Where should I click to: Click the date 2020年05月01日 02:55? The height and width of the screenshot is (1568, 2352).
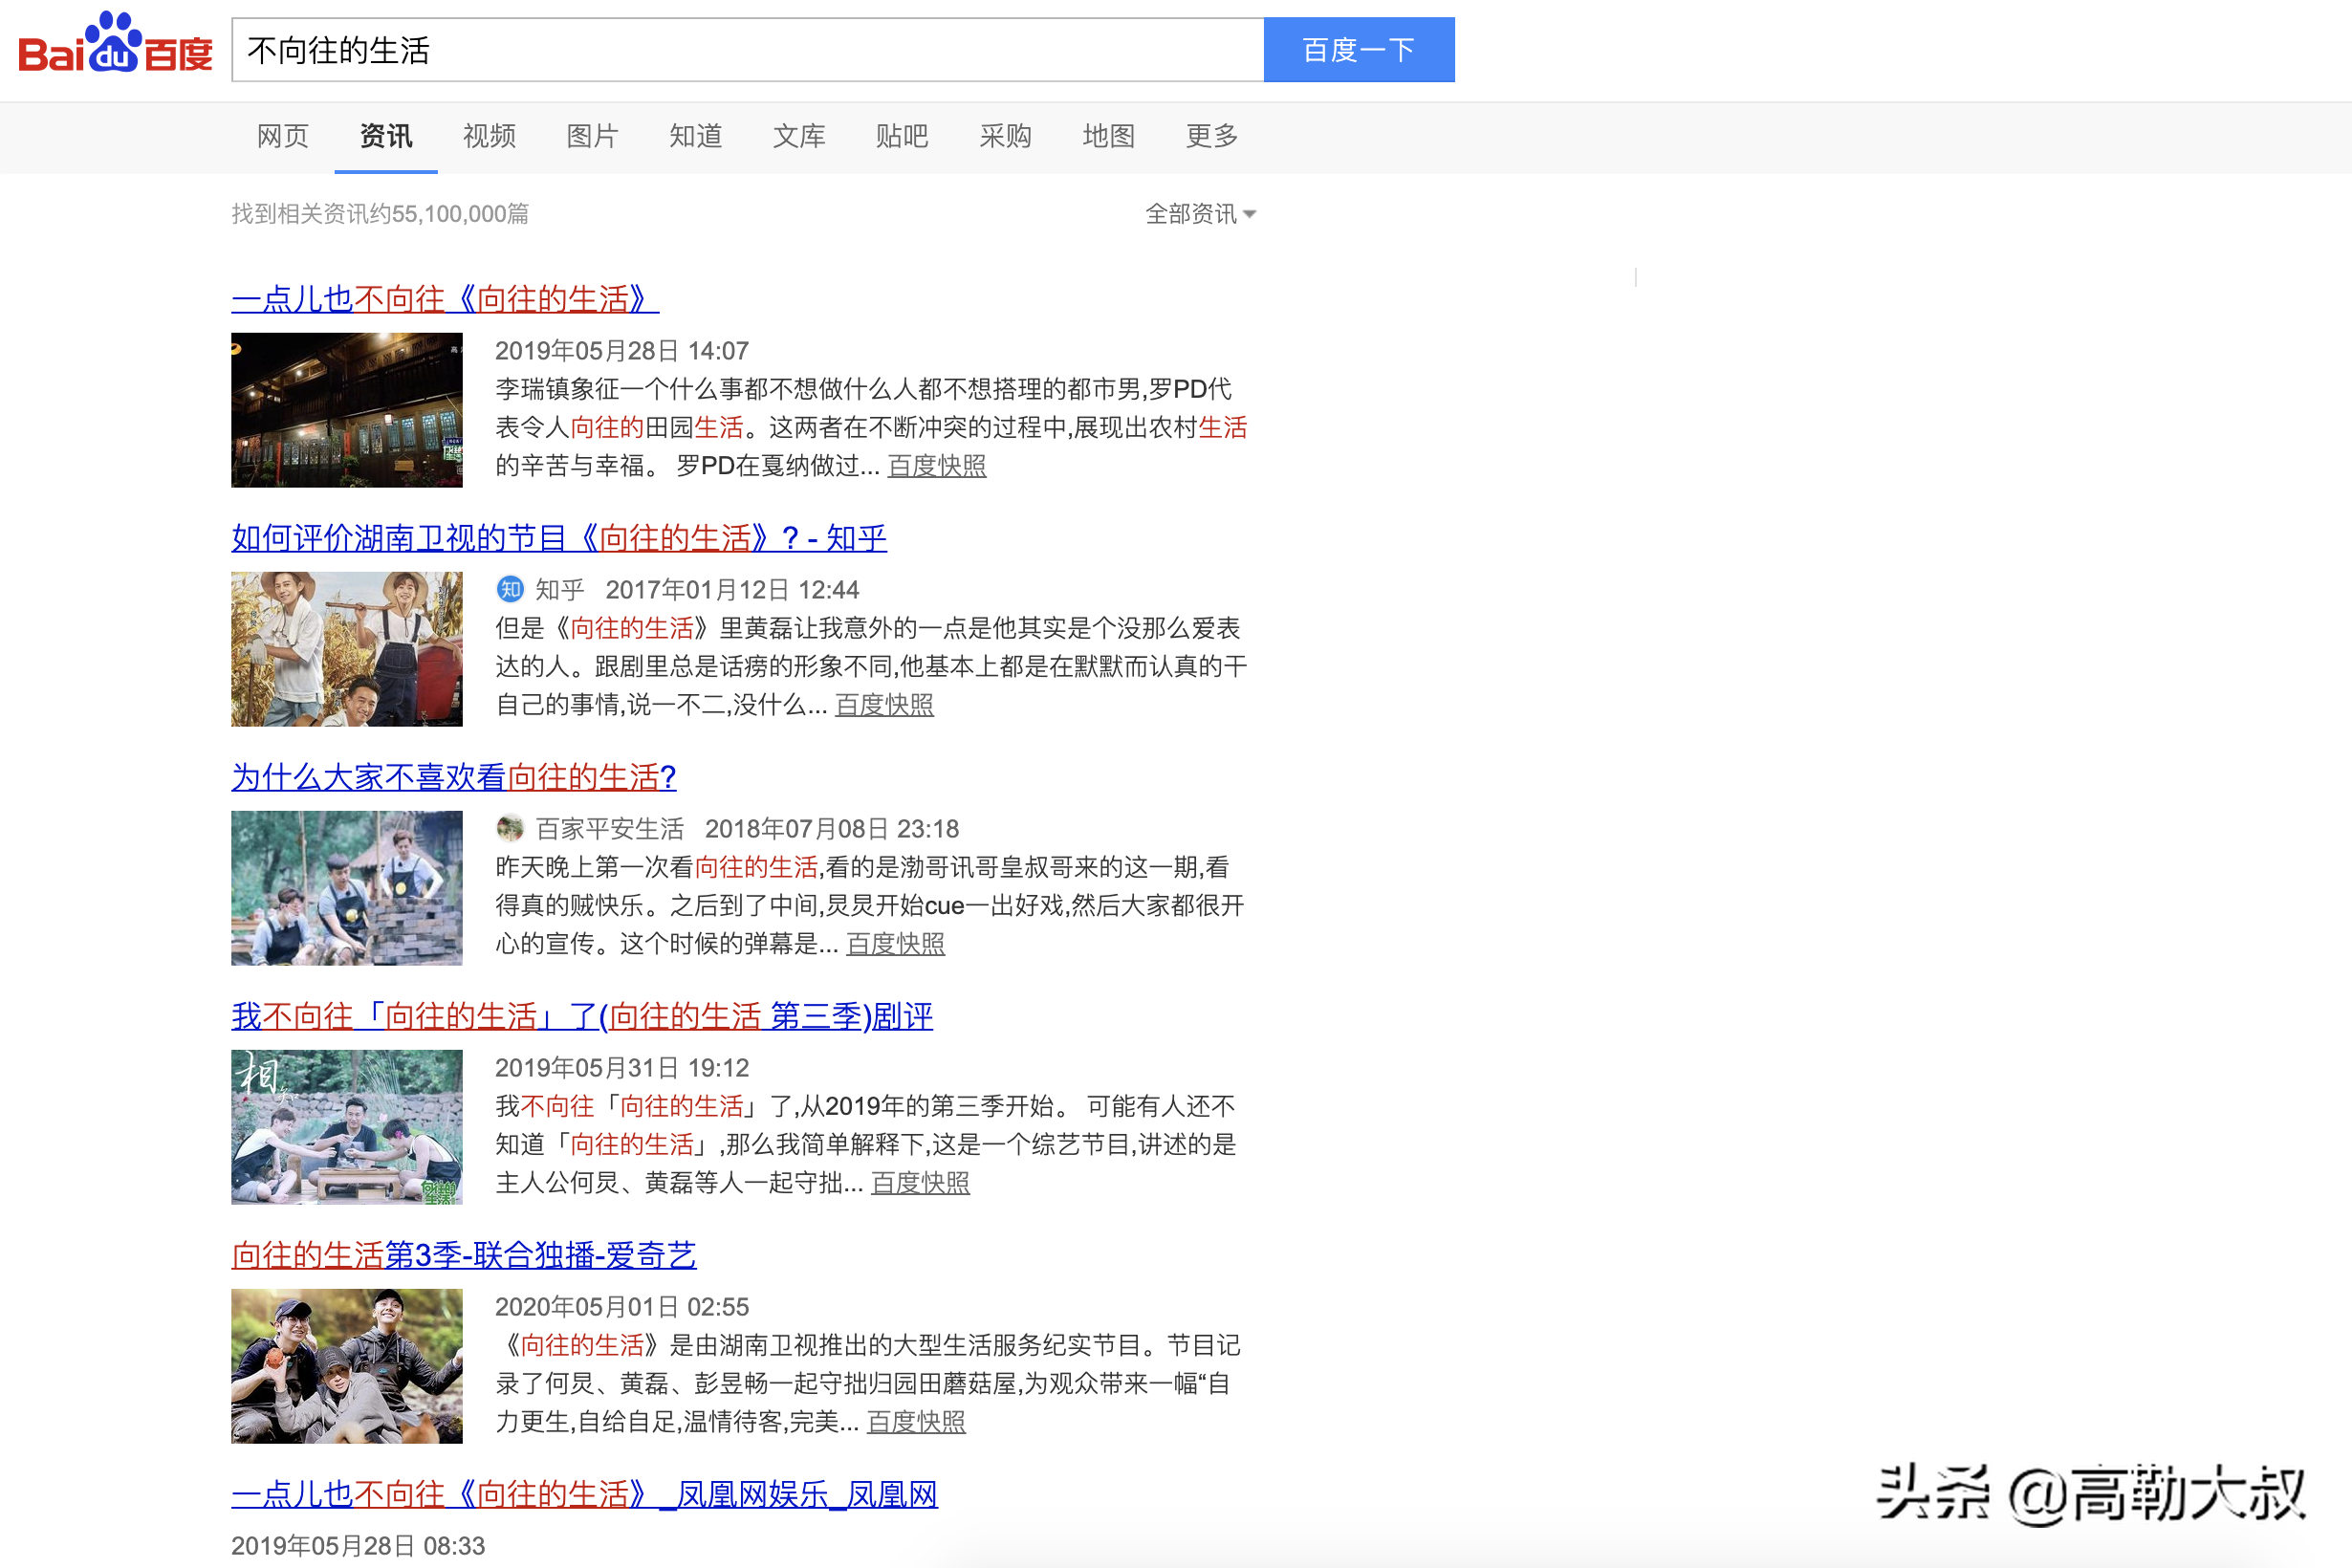coord(622,1307)
